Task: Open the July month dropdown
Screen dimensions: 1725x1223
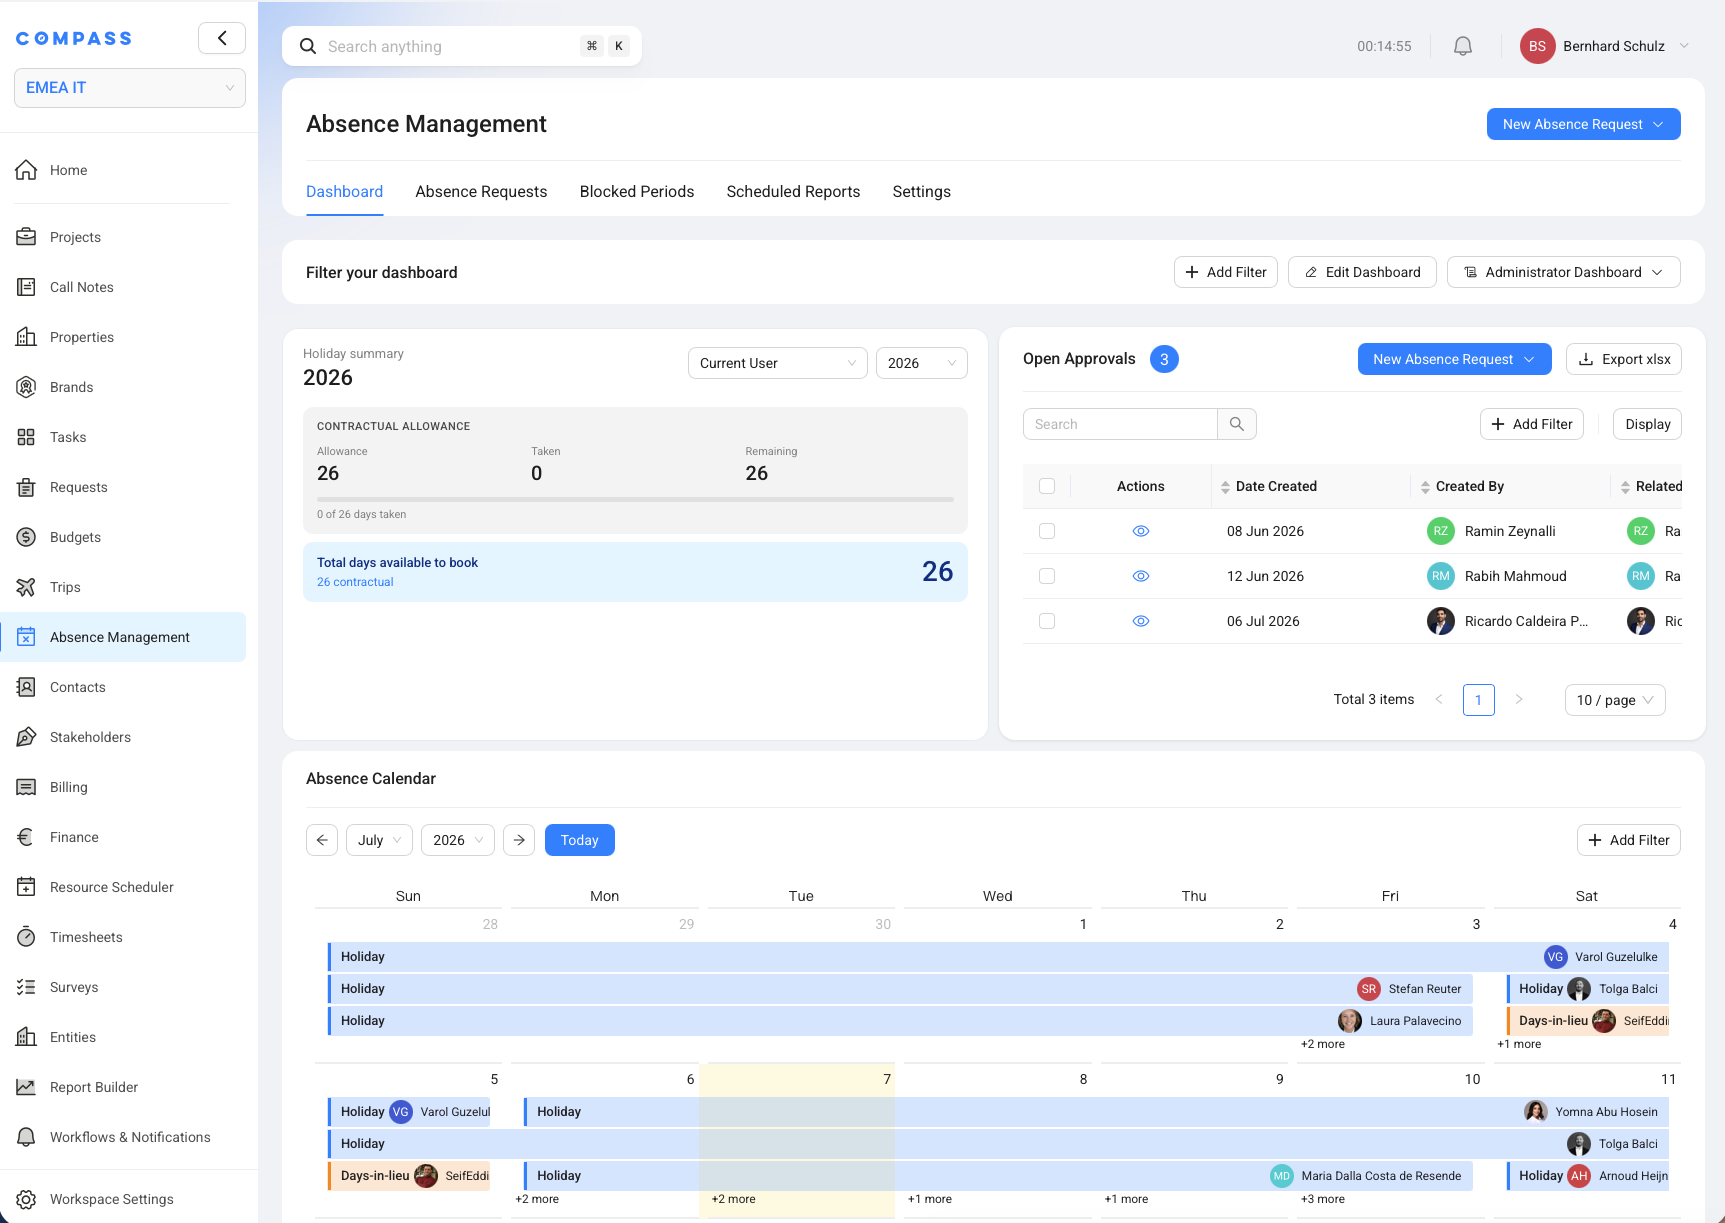Action: tap(379, 840)
